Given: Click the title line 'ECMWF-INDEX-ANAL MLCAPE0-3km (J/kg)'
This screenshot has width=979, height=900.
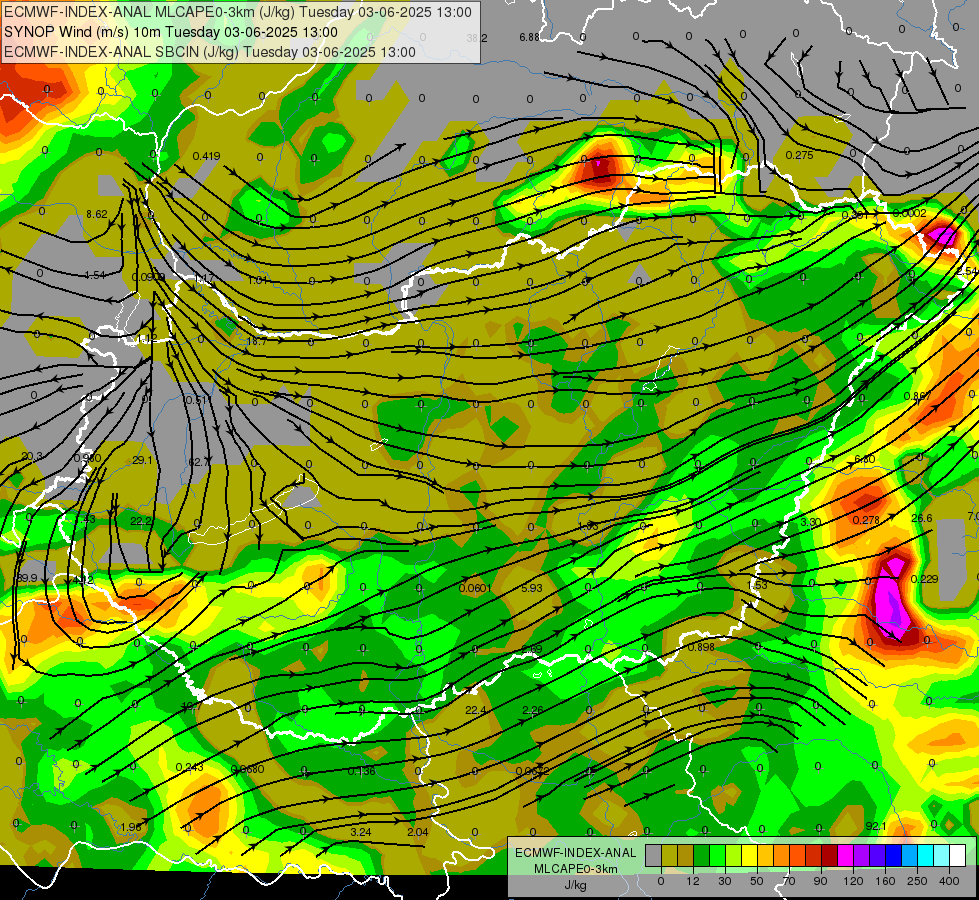Looking at the screenshot, I should tap(237, 12).
